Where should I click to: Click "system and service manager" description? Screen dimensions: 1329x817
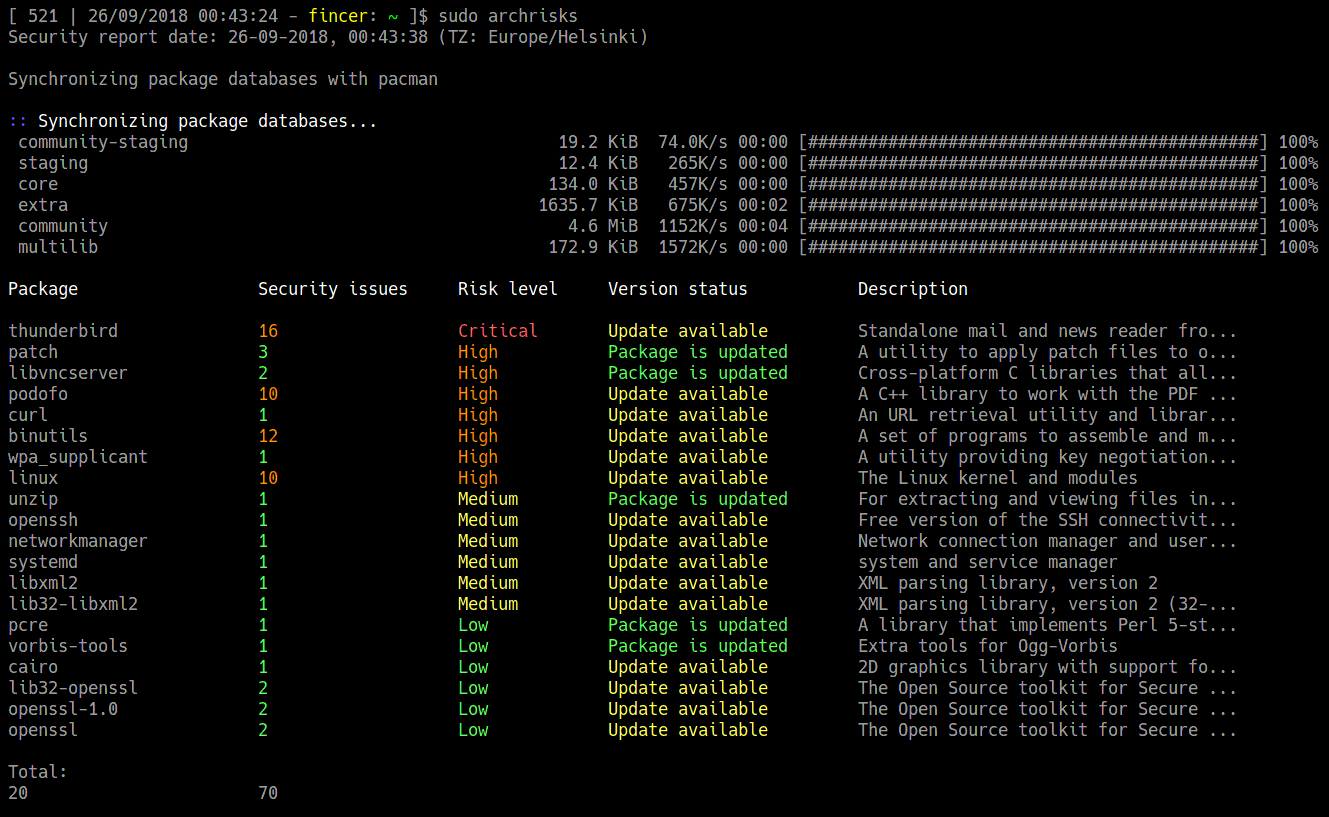click(x=988, y=562)
